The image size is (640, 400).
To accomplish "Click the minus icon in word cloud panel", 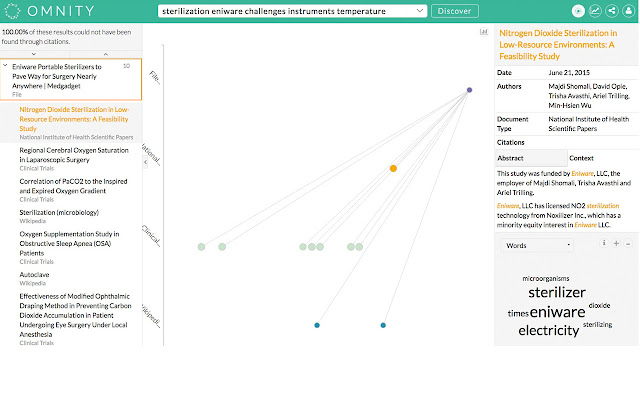I will 628,244.
